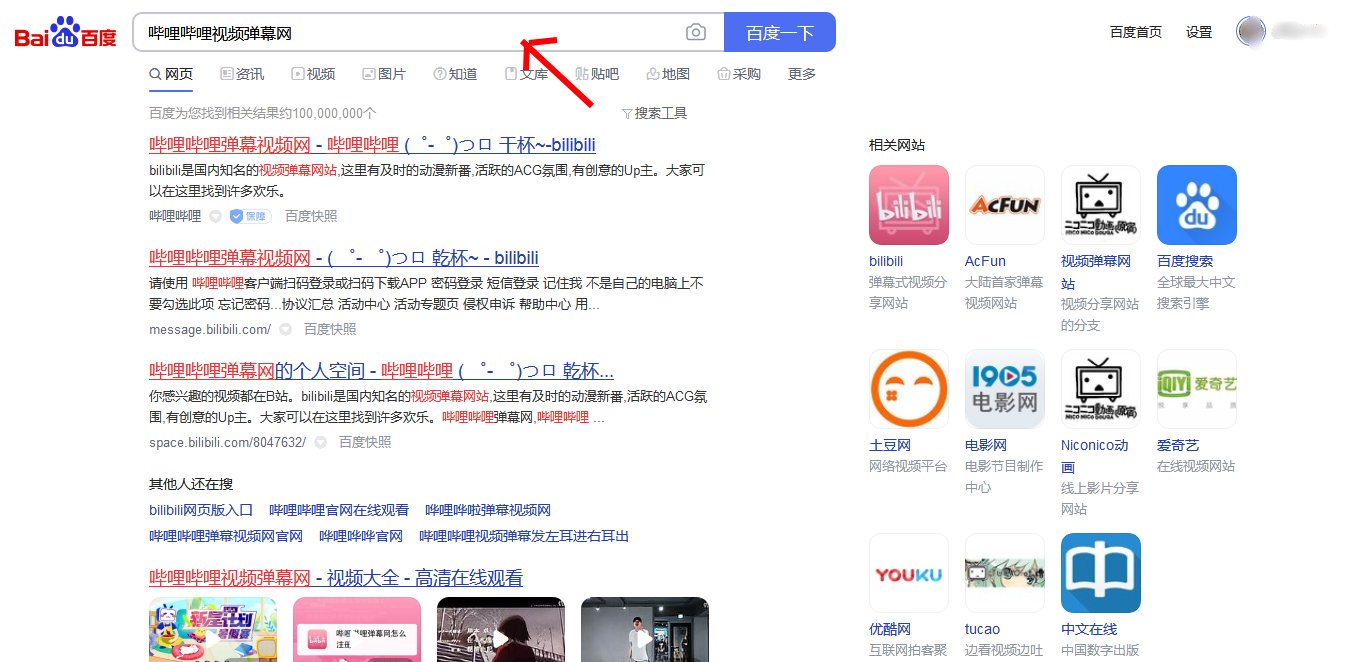Click the Baidu 百度 logo

pyautogui.click(x=63, y=31)
